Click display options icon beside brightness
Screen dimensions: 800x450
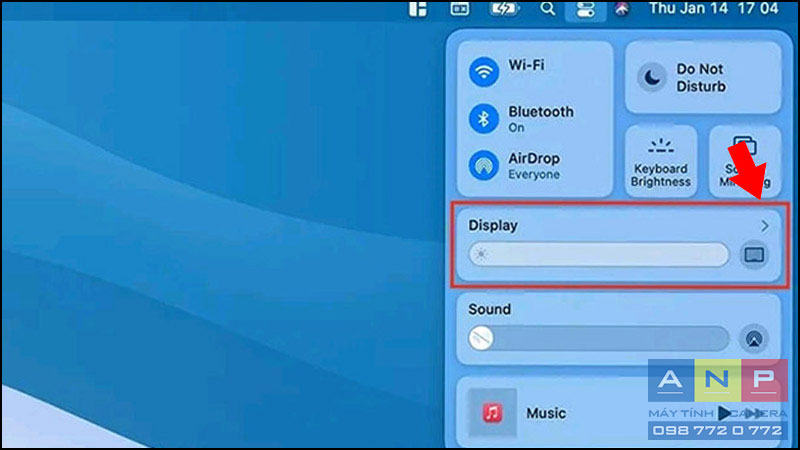pos(754,255)
